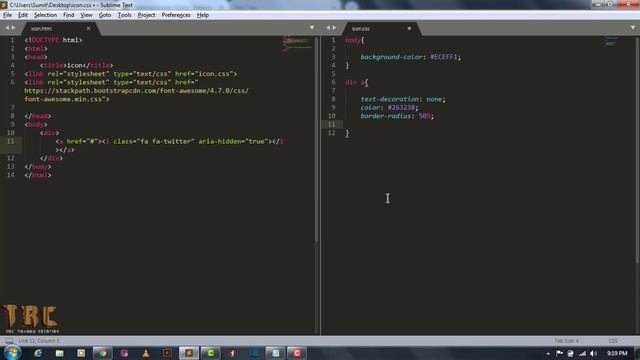Switch to Sublime Text taskbar button
The image size is (640, 360).
(189, 353)
